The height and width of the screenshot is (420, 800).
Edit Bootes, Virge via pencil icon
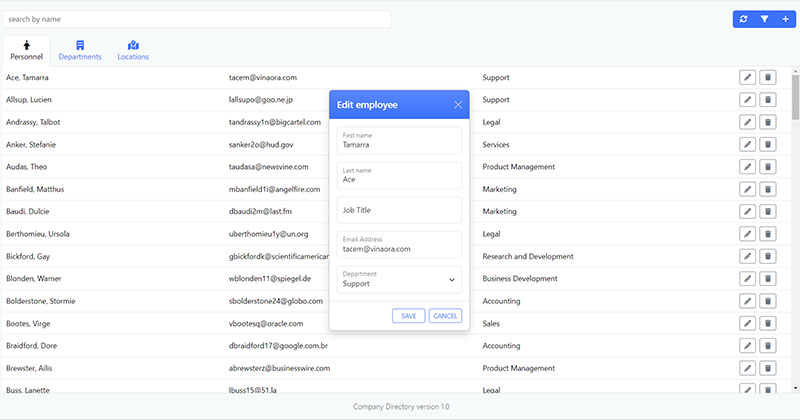tap(747, 323)
